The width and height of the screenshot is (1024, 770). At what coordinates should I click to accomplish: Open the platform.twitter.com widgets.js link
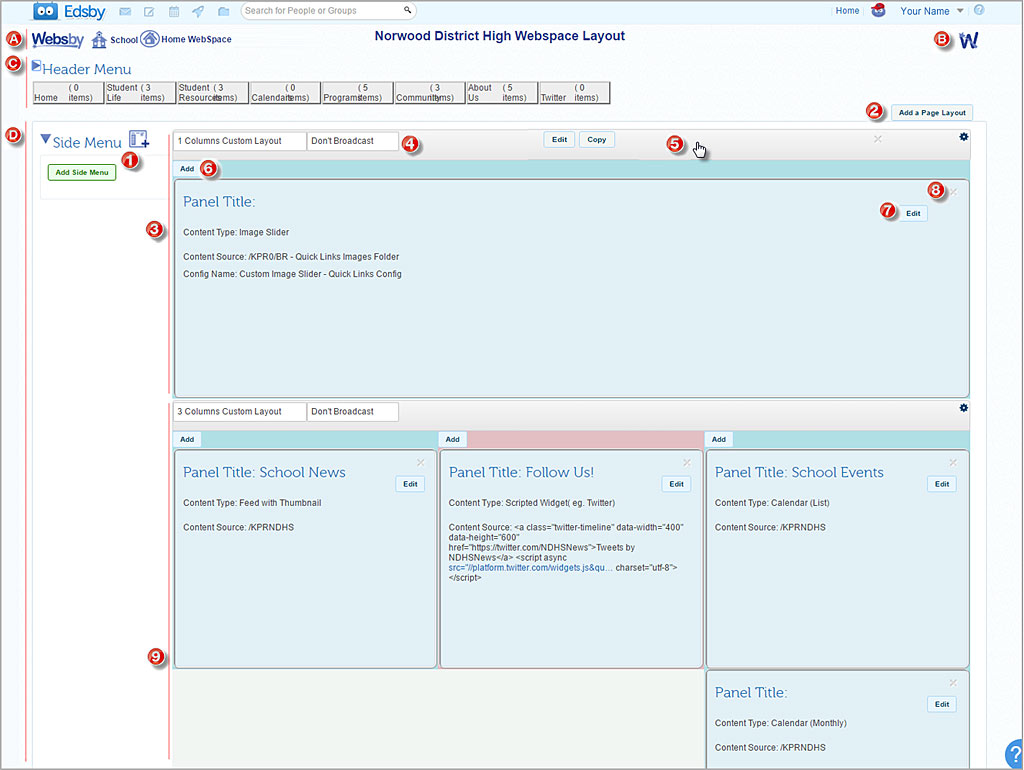[530, 568]
